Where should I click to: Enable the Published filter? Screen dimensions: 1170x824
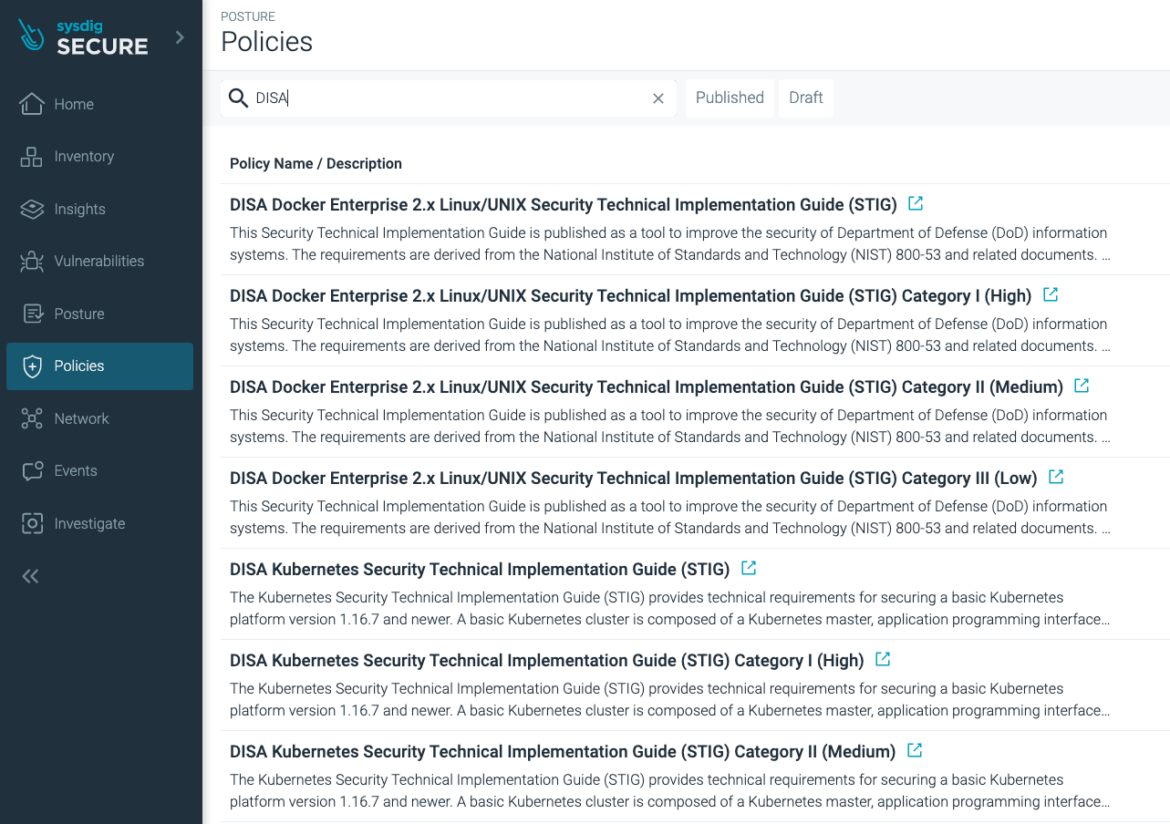pyautogui.click(x=729, y=98)
